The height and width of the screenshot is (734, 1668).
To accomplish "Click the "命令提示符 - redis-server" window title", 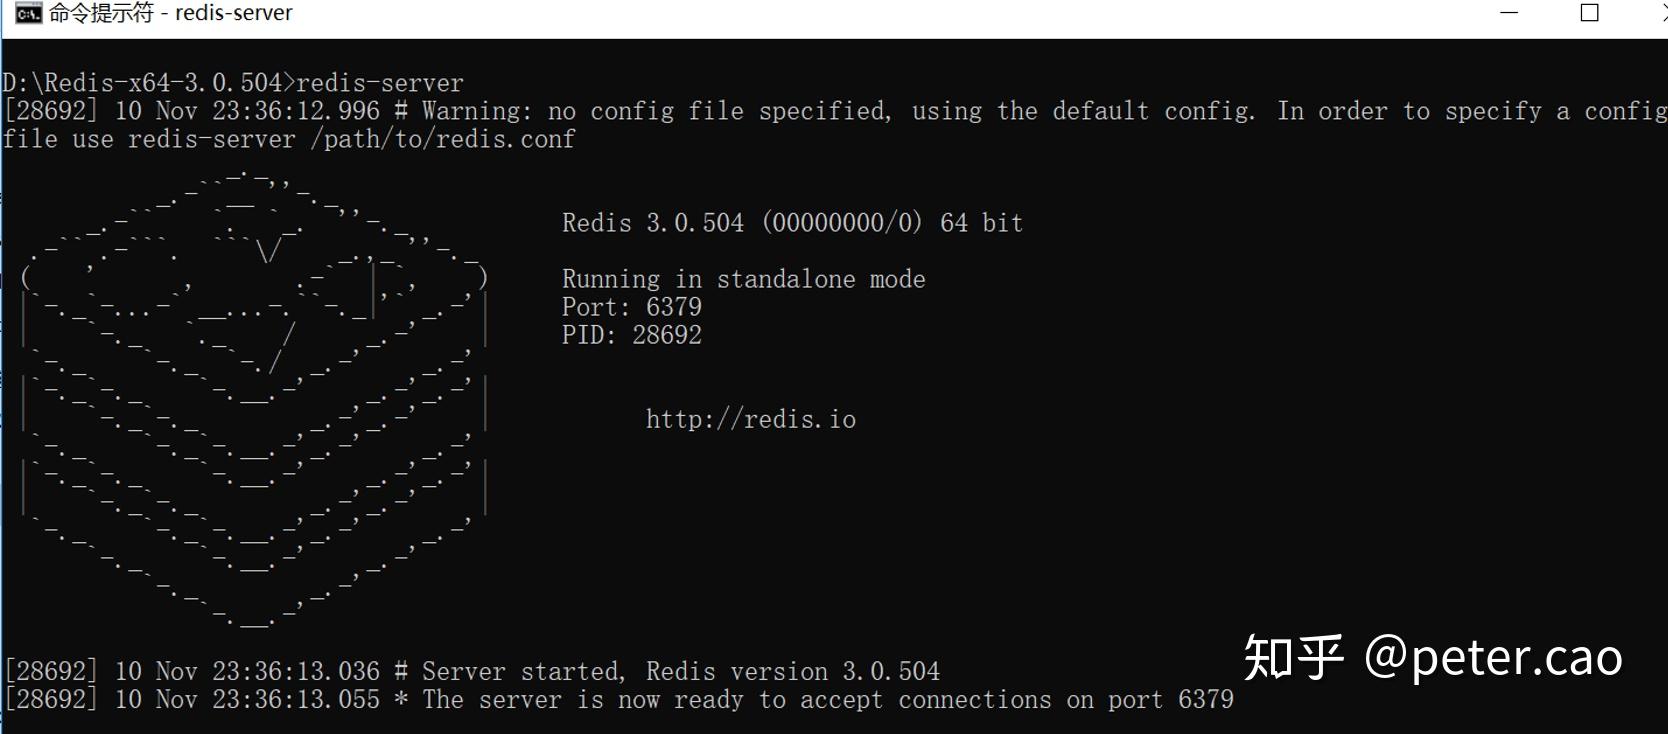I will [x=171, y=13].
